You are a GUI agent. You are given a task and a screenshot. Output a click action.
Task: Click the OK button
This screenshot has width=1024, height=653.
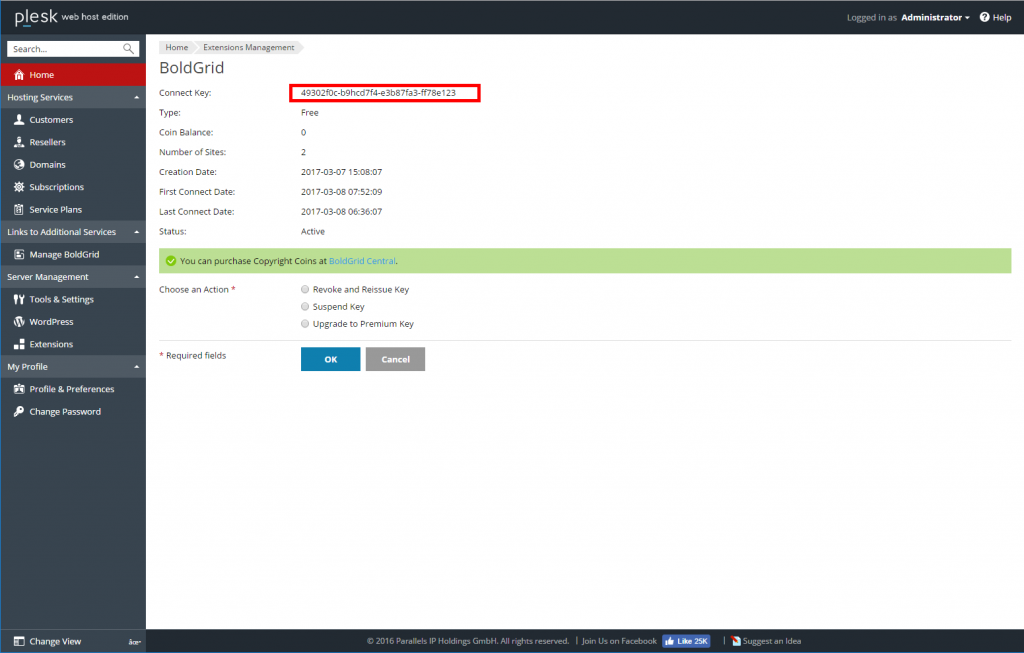pyautogui.click(x=330, y=359)
